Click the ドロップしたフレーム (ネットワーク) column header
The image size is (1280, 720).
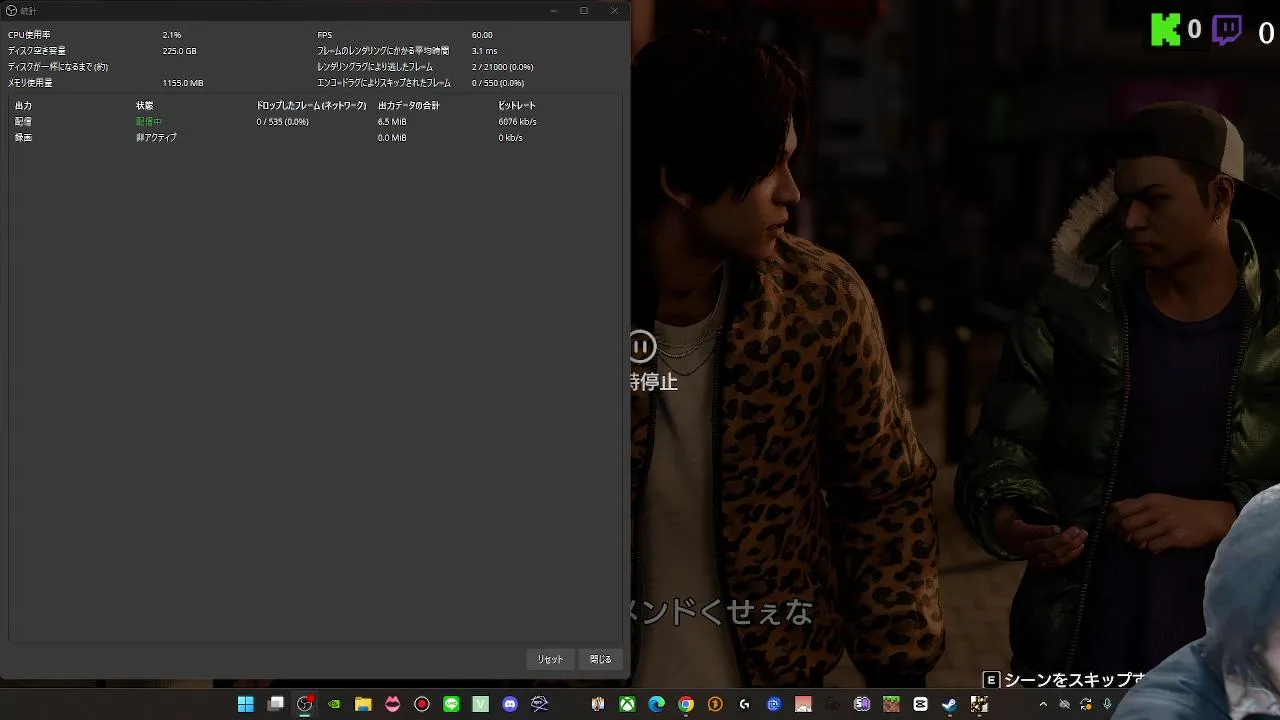coord(311,105)
